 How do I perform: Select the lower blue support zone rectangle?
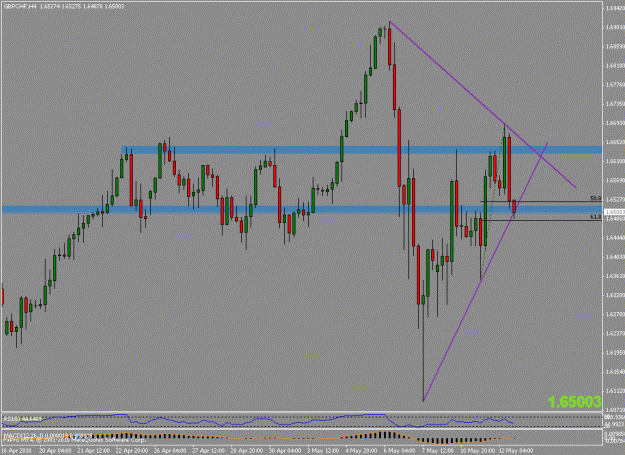coord(302,209)
